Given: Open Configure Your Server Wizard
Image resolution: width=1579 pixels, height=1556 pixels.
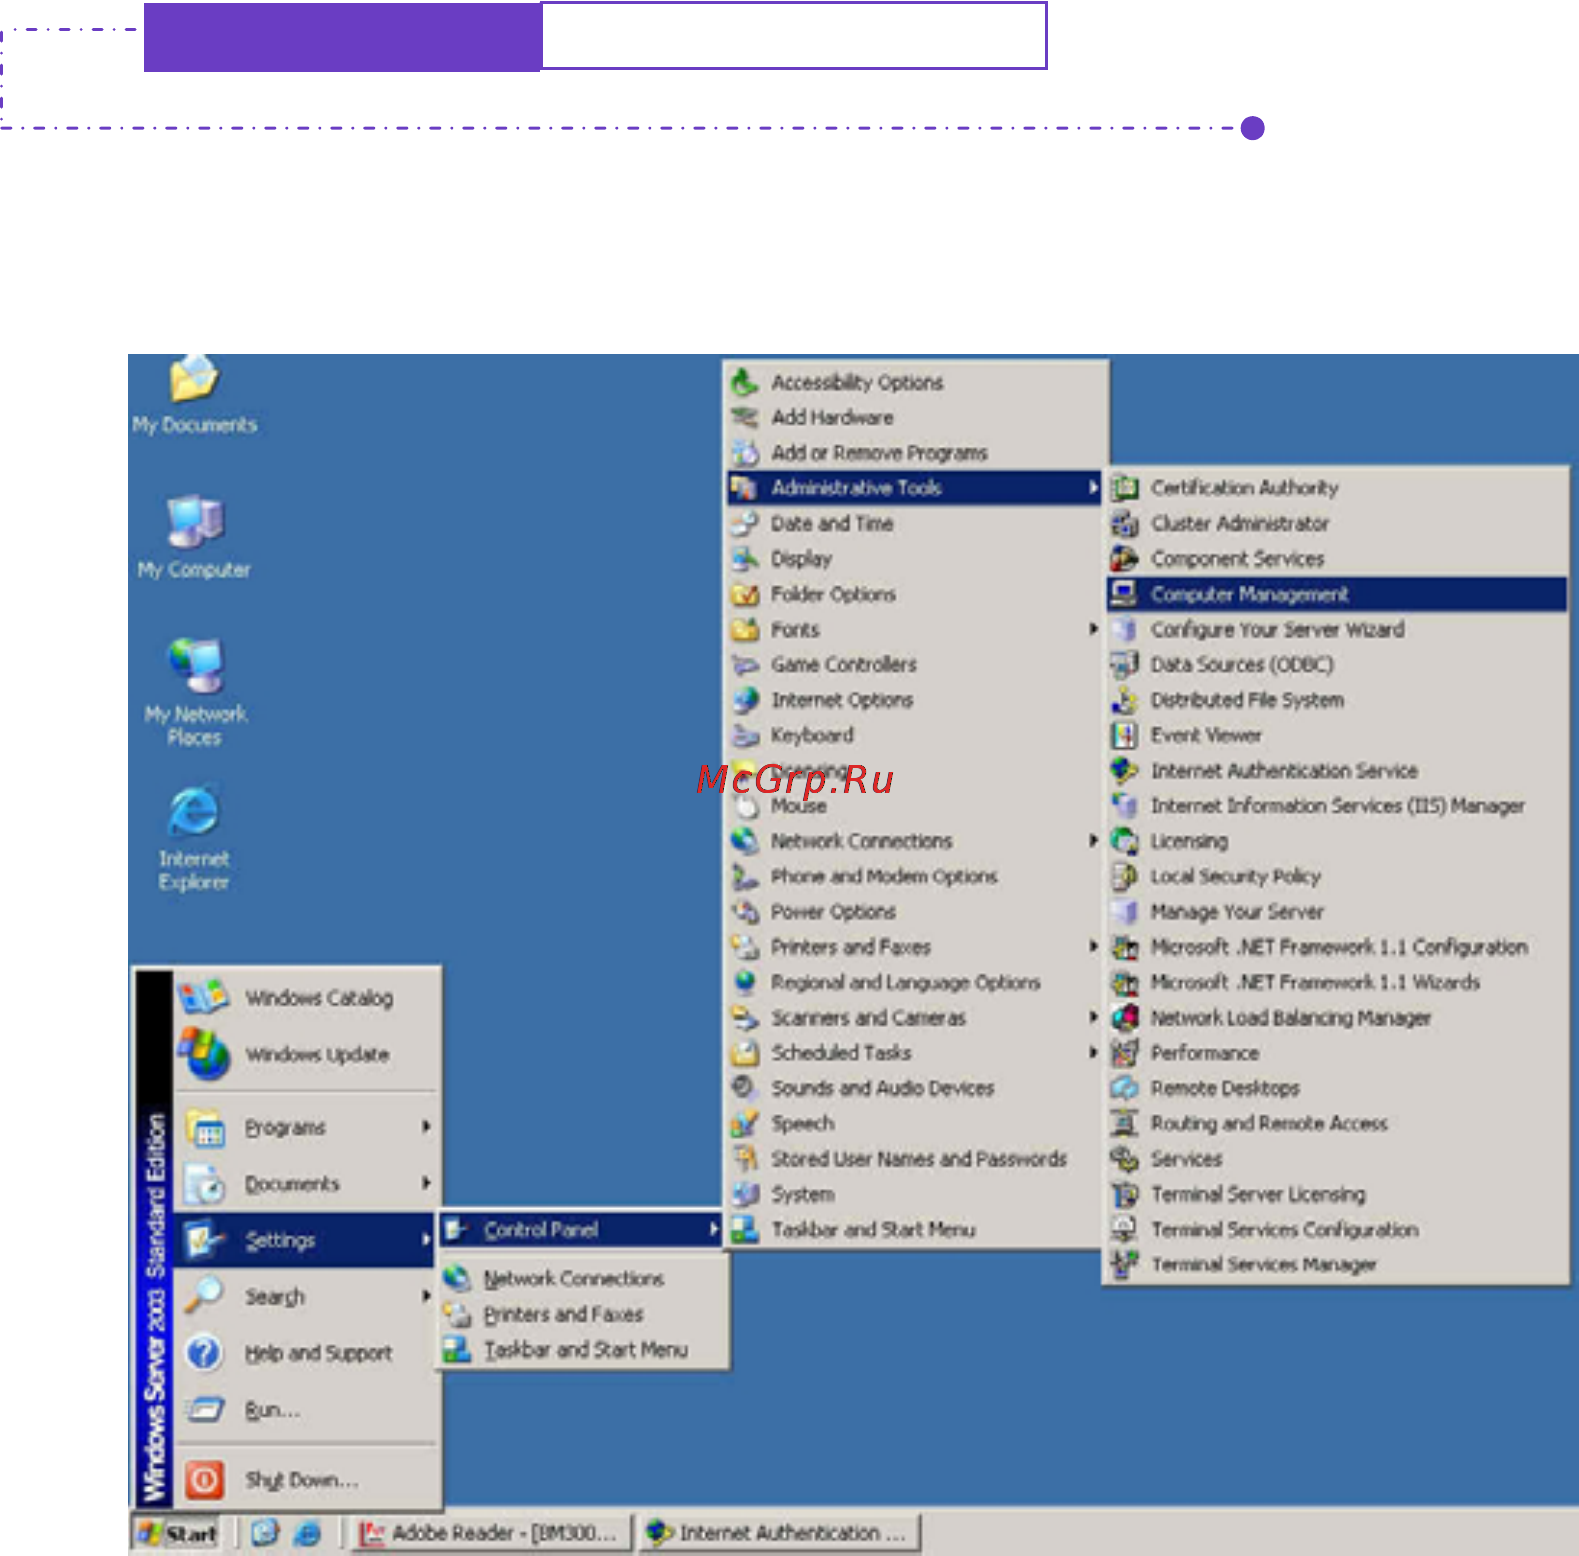Looking at the screenshot, I should [1336, 629].
